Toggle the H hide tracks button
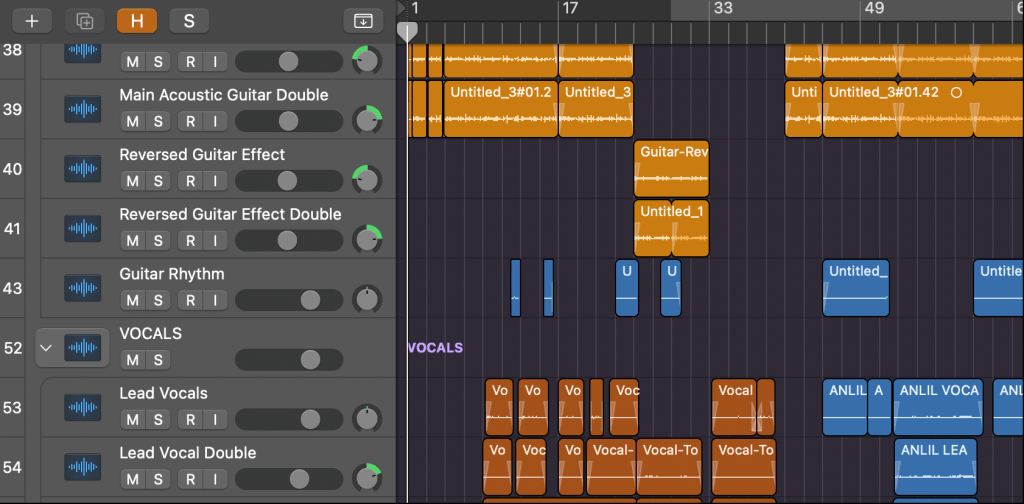1024x504 pixels. click(x=136, y=20)
